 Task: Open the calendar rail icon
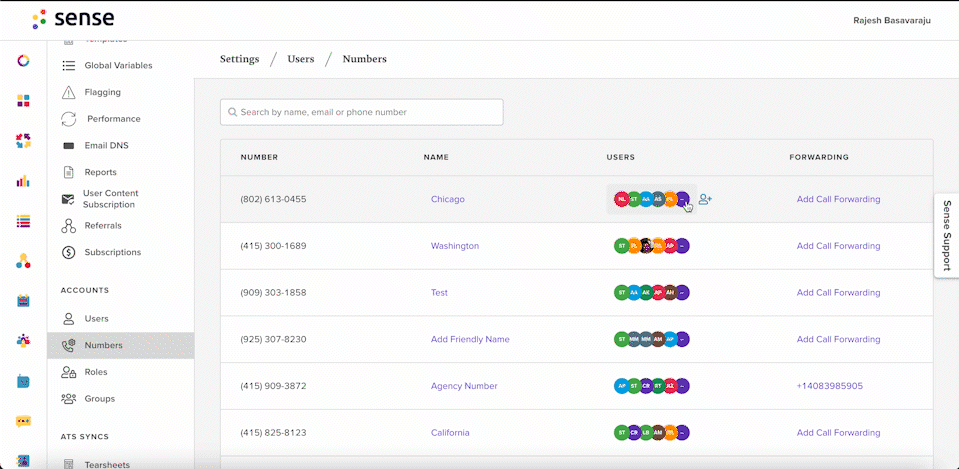(23, 301)
